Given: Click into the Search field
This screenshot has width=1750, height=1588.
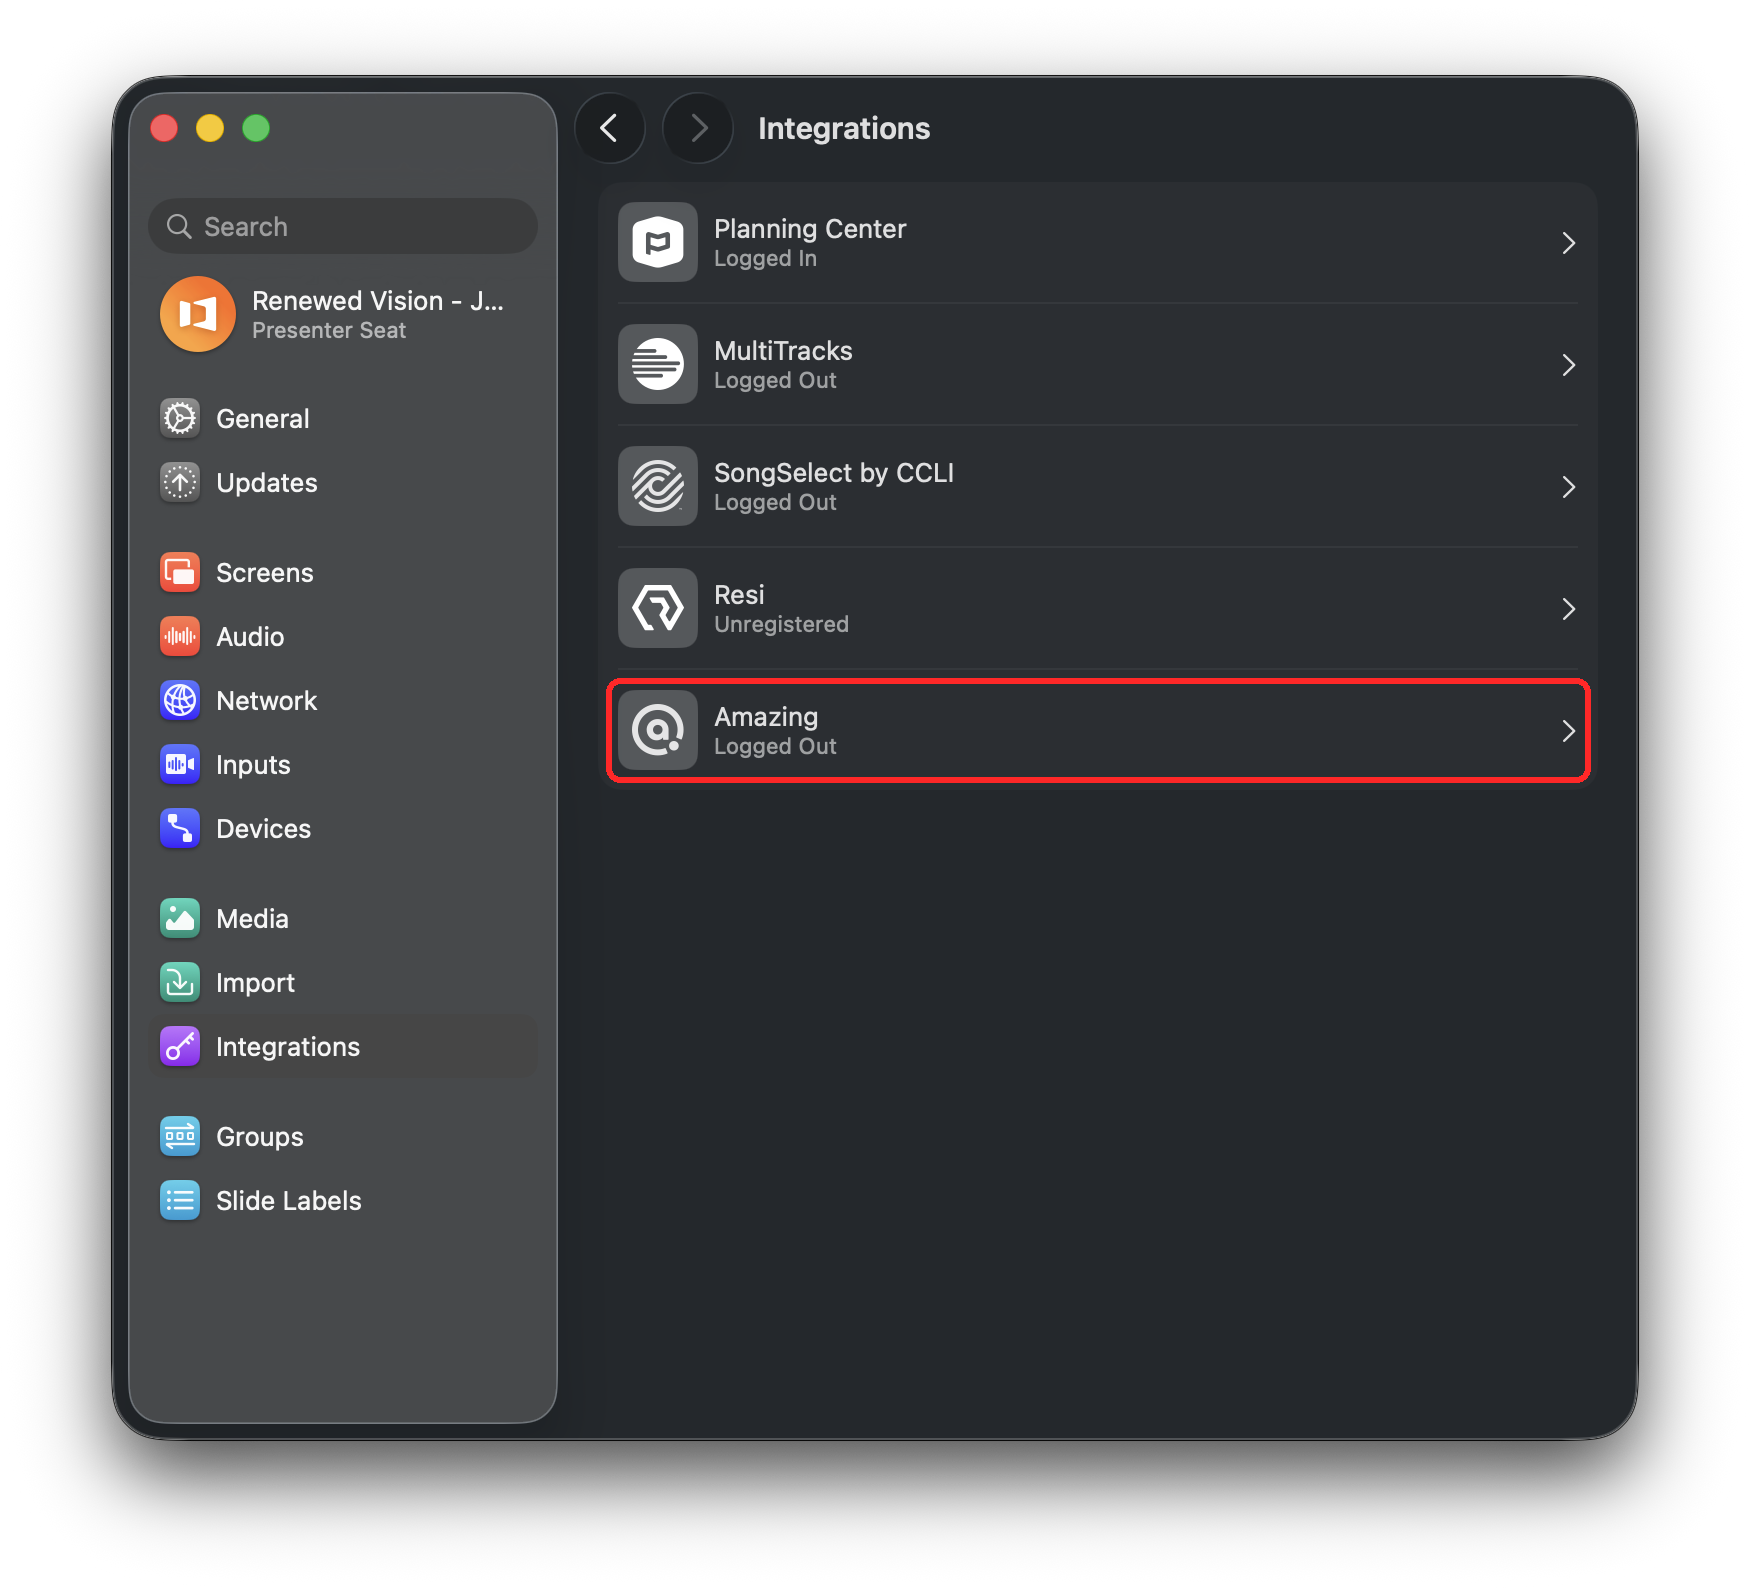Looking at the screenshot, I should (x=343, y=226).
